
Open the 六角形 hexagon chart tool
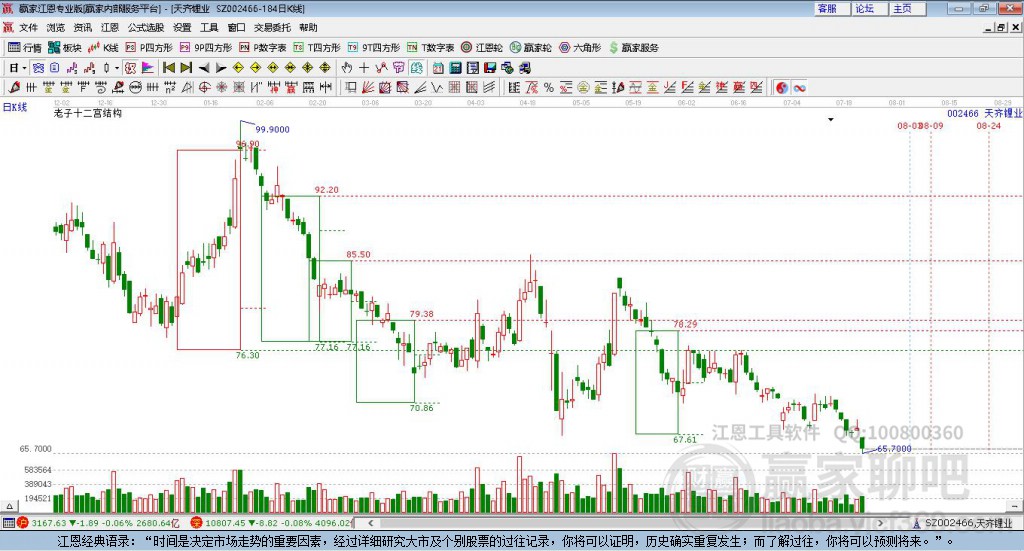[x=580, y=48]
